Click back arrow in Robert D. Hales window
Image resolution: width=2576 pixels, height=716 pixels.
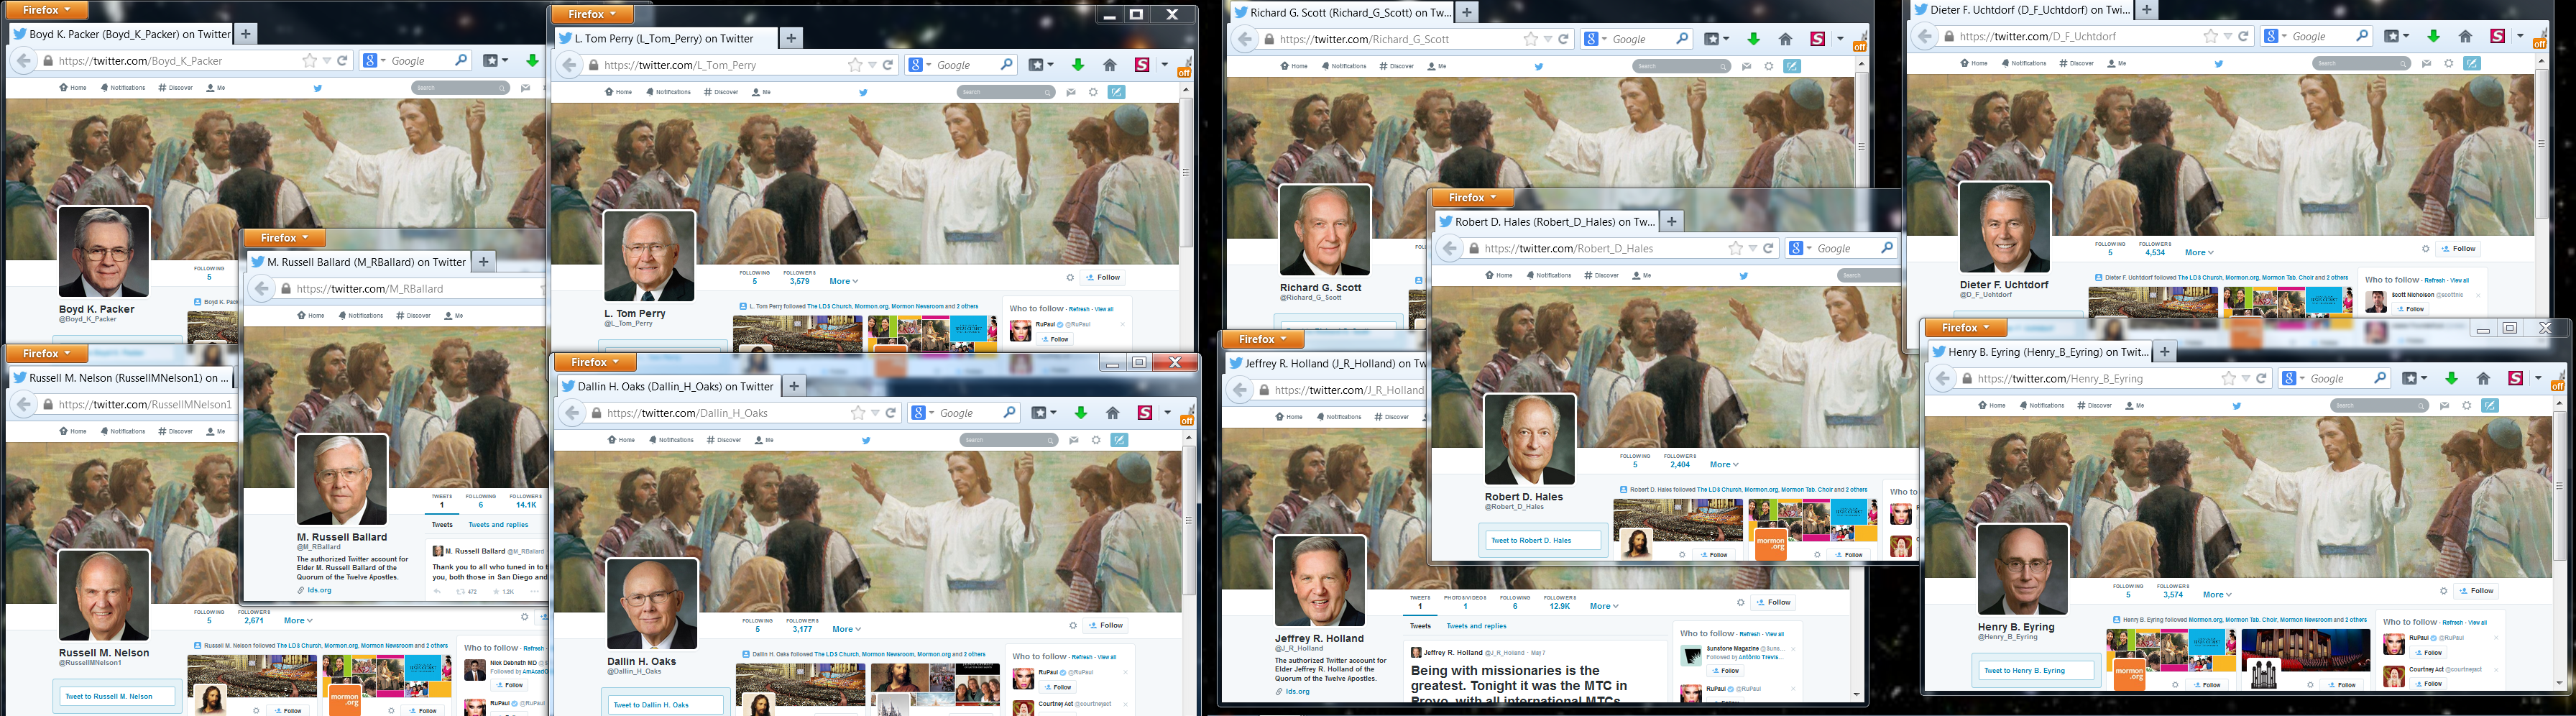1449,249
